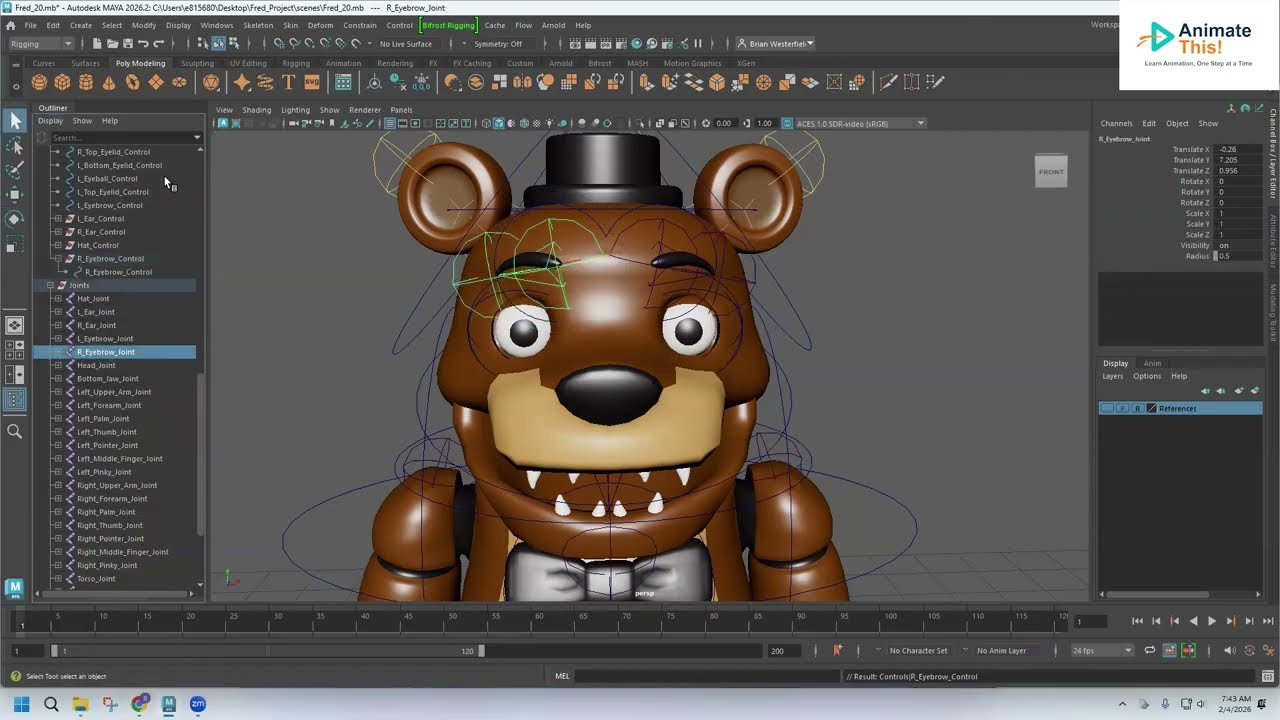Click the New Scene icon

[97, 44]
